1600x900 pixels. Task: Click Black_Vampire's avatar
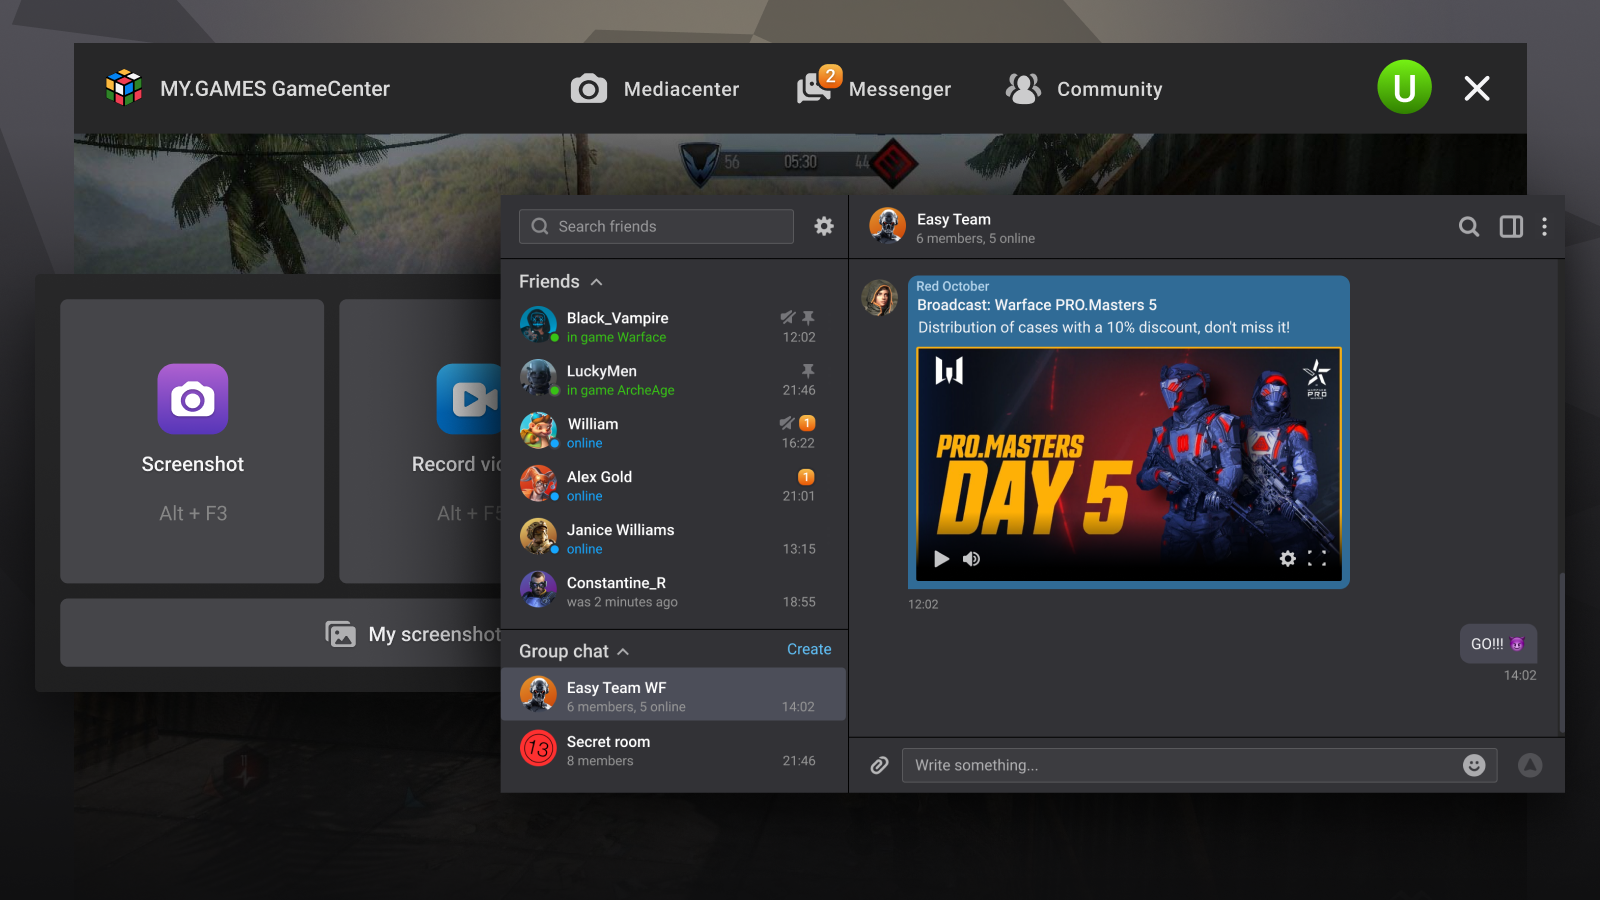(538, 325)
